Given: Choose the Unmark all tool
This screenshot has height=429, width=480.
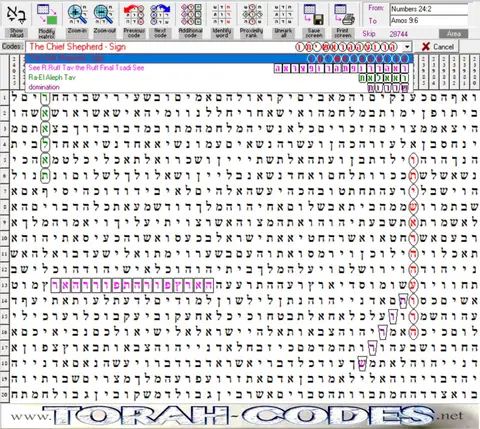Looking at the screenshot, I should click(283, 20).
